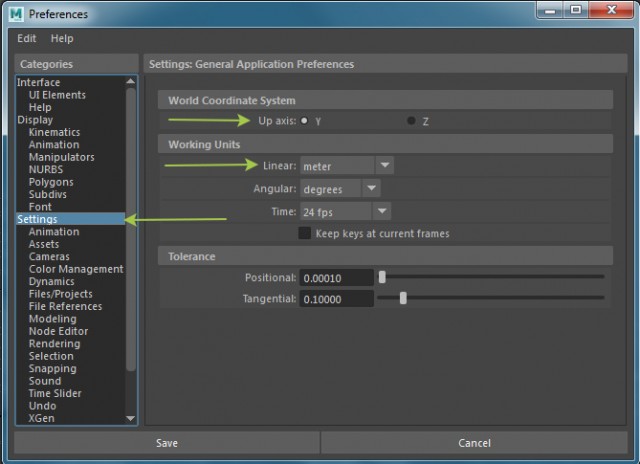Select the Undo category
This screenshot has width=640, height=464.
tap(42, 406)
